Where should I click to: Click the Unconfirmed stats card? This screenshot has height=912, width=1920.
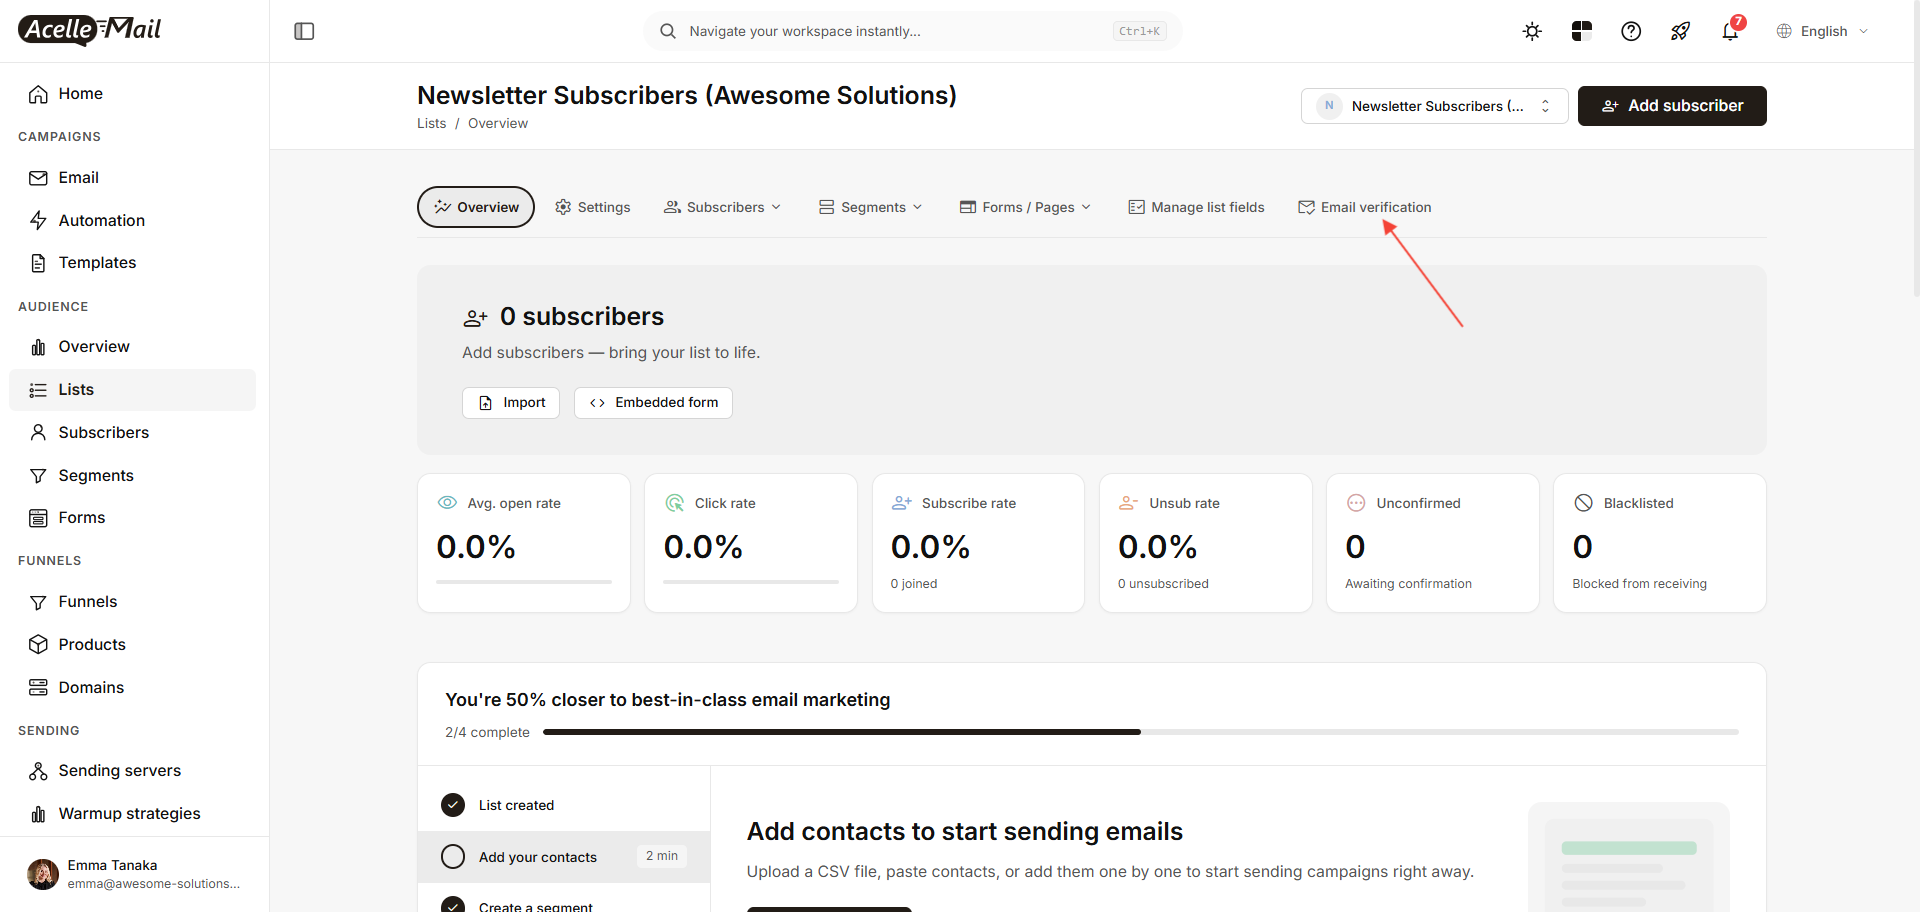[x=1432, y=543]
